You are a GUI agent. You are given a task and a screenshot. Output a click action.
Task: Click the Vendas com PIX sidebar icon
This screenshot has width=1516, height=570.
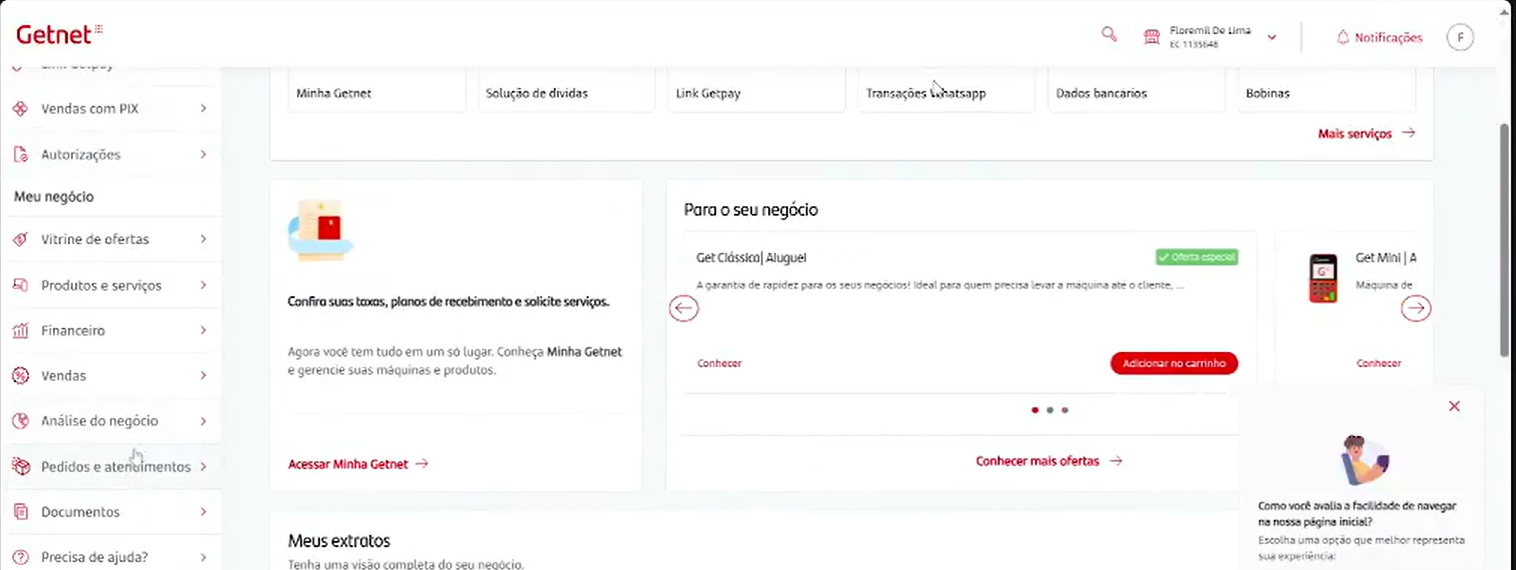click(x=20, y=108)
